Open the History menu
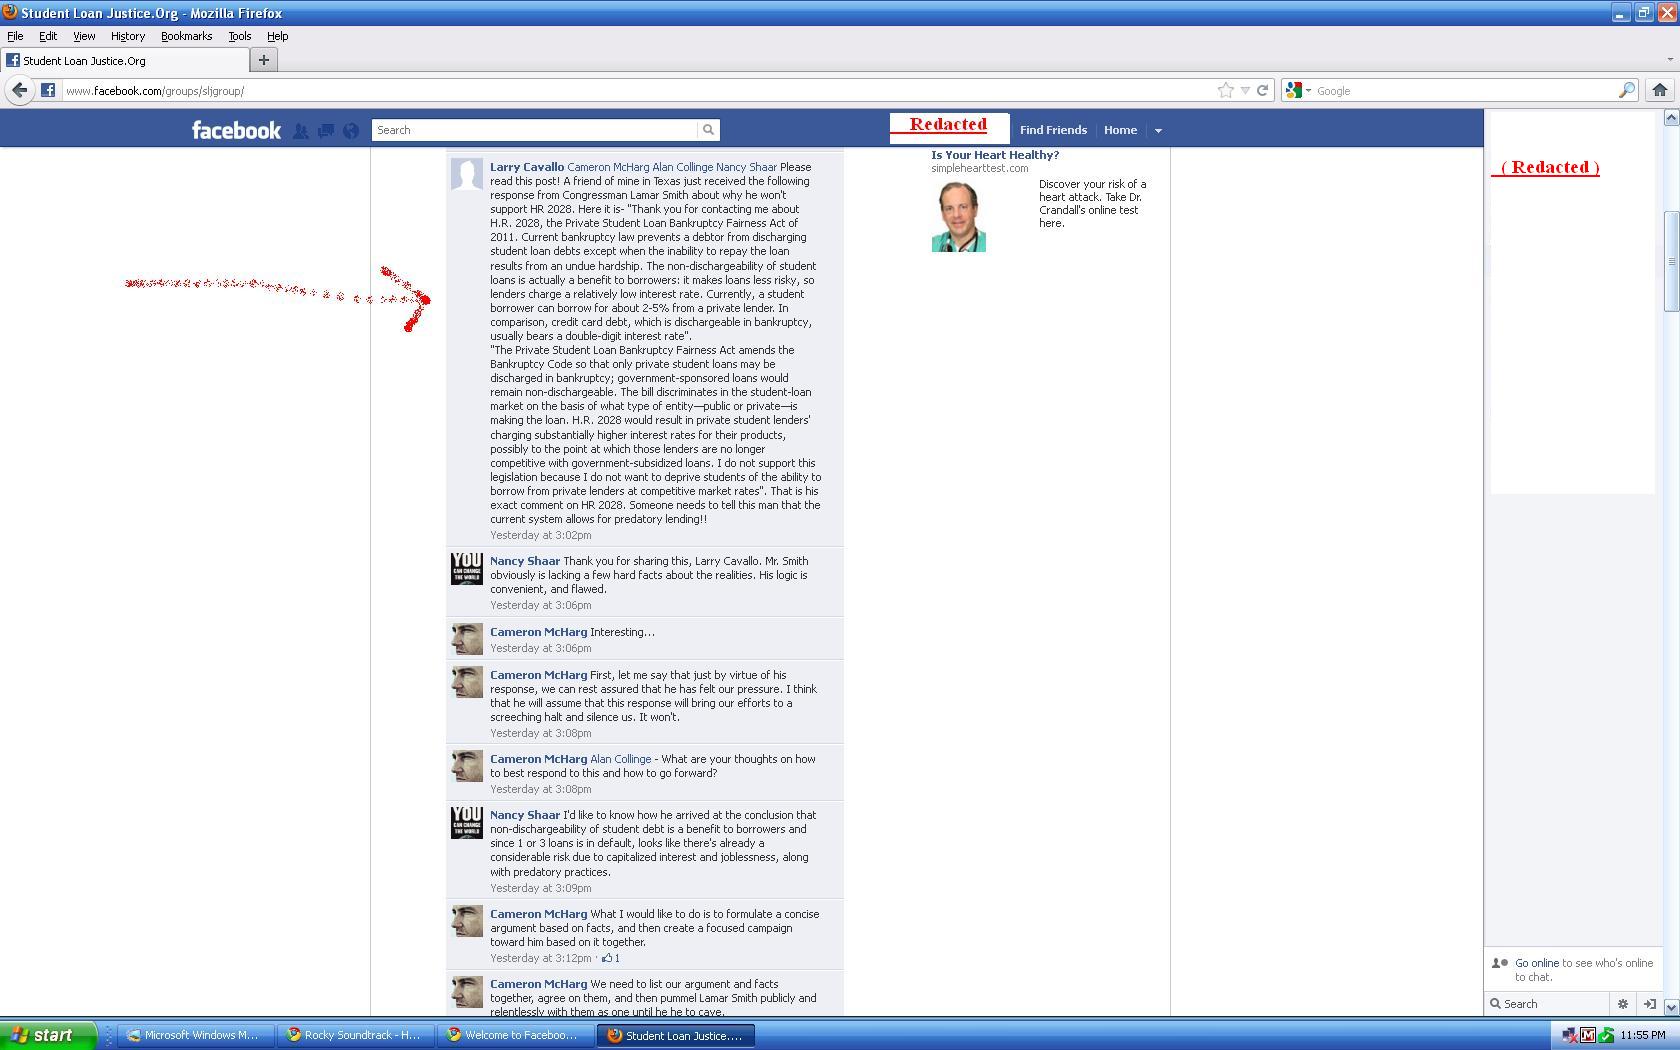 pyautogui.click(x=127, y=36)
